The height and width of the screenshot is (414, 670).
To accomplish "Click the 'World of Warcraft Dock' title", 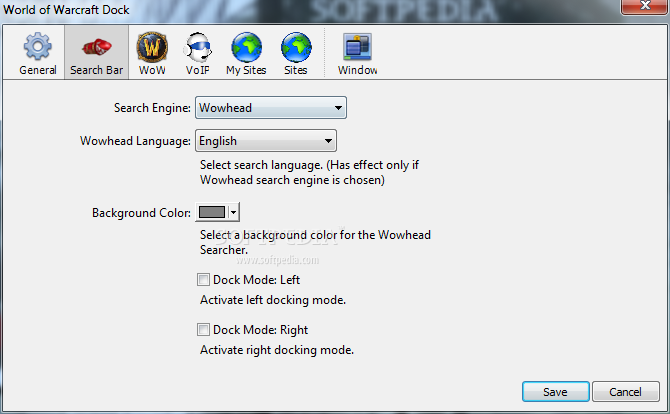I will [66, 9].
